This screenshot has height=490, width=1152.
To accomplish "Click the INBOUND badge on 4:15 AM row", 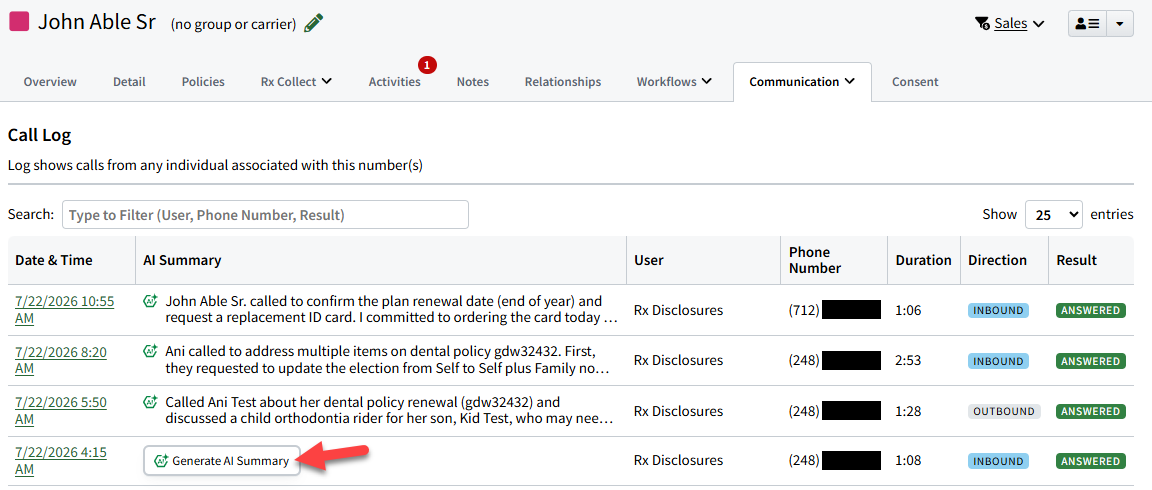I will coord(998,461).
